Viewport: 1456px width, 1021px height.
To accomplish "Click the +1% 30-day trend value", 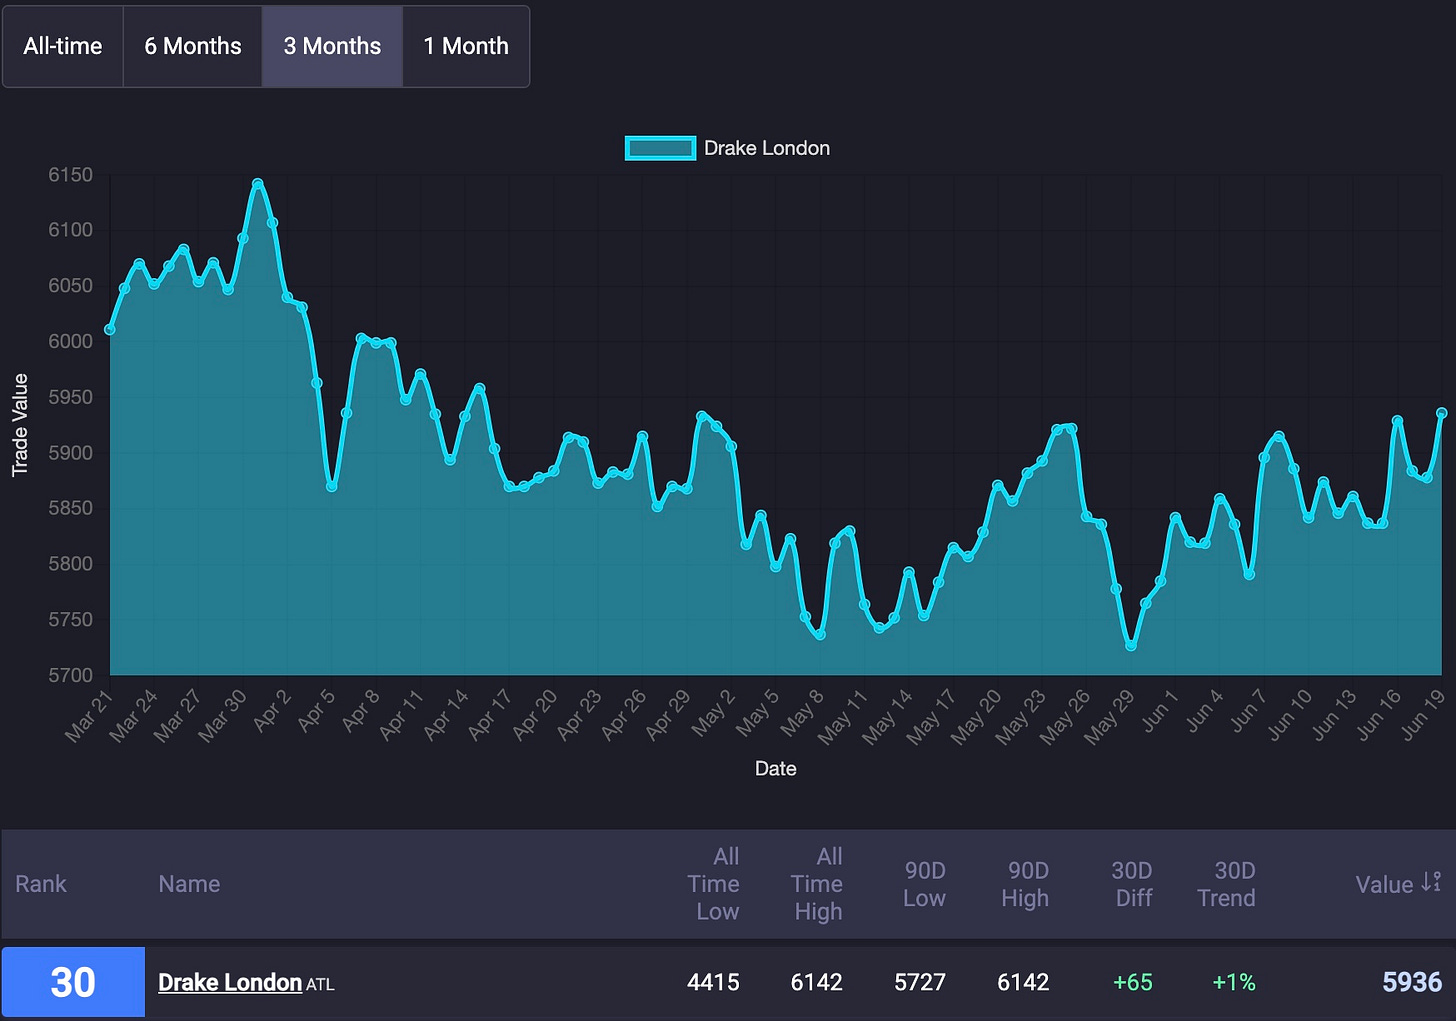I will pyautogui.click(x=1234, y=982).
